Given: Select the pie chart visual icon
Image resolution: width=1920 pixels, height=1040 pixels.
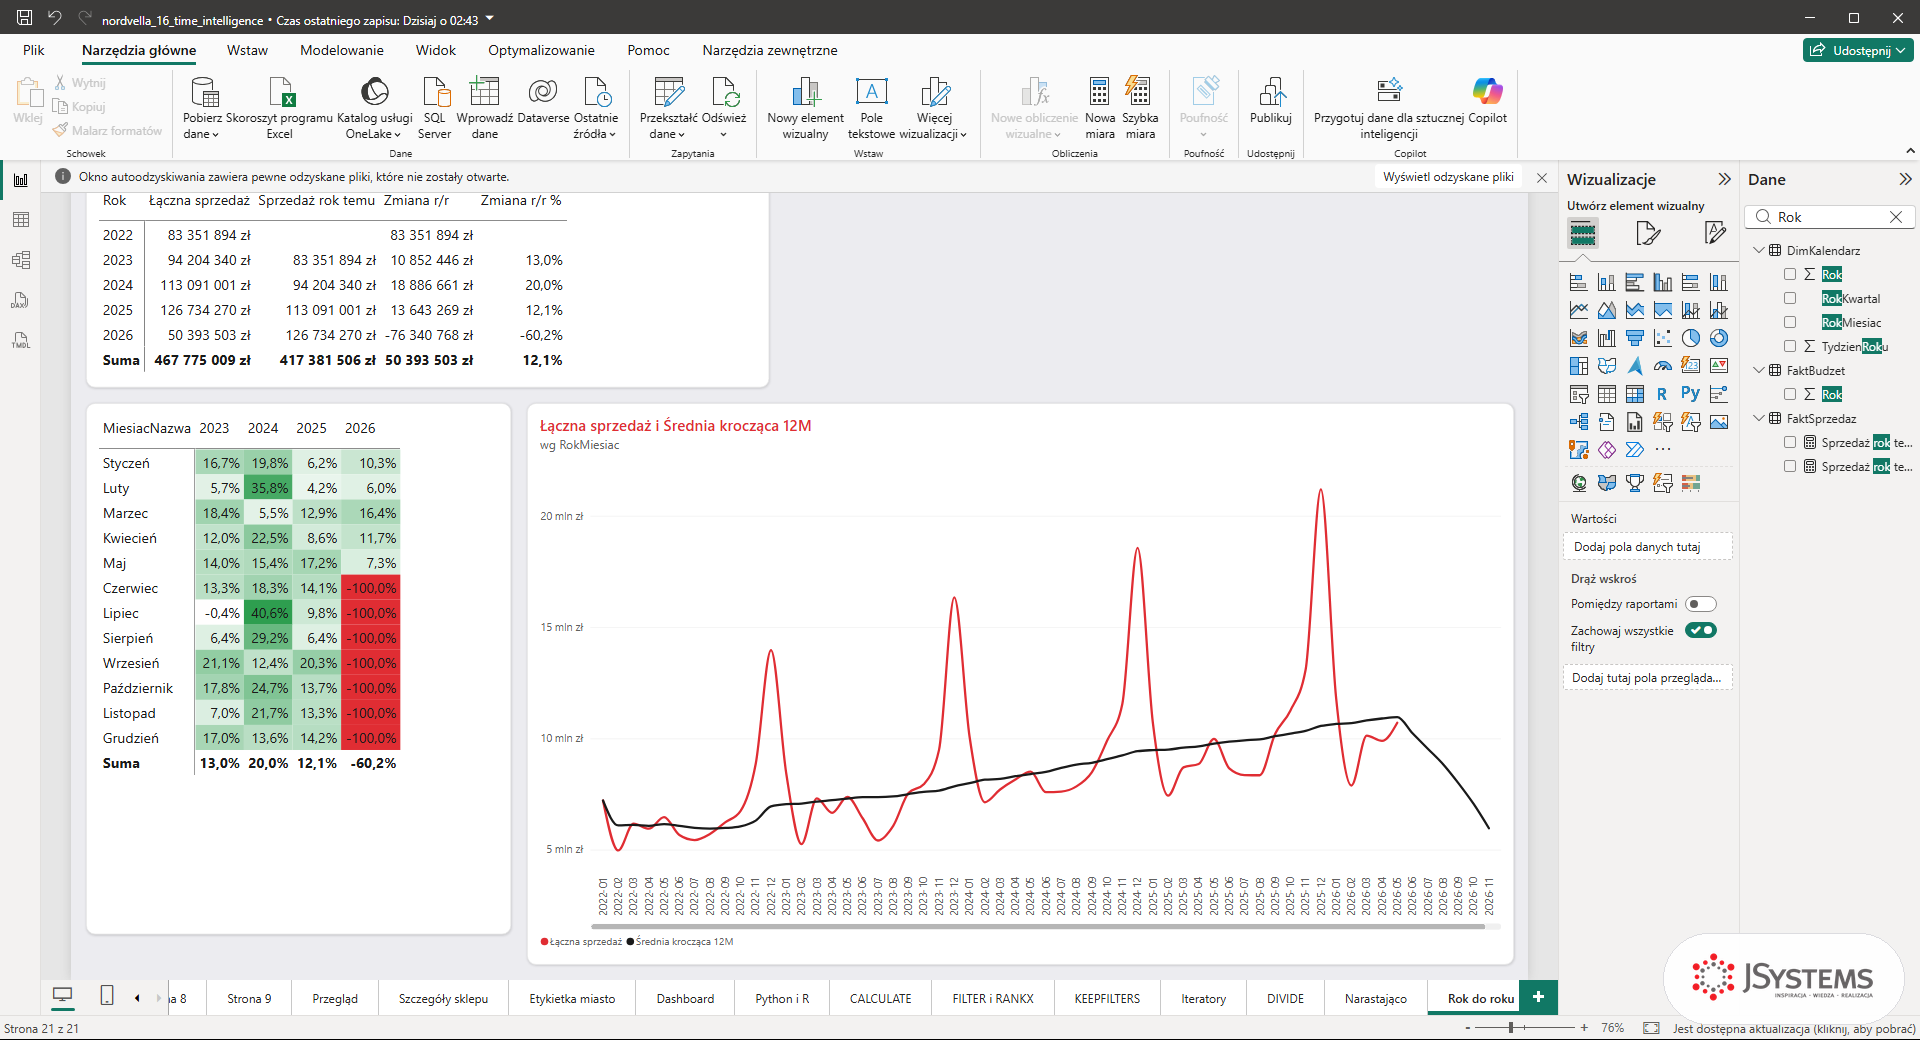Looking at the screenshot, I should (1691, 338).
